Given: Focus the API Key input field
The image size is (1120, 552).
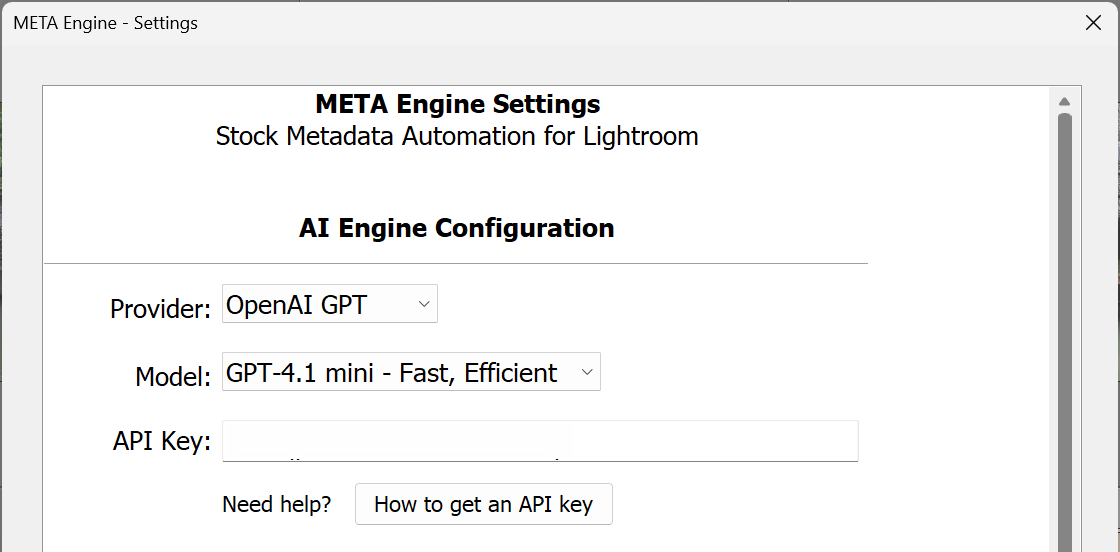Looking at the screenshot, I should tap(540, 441).
